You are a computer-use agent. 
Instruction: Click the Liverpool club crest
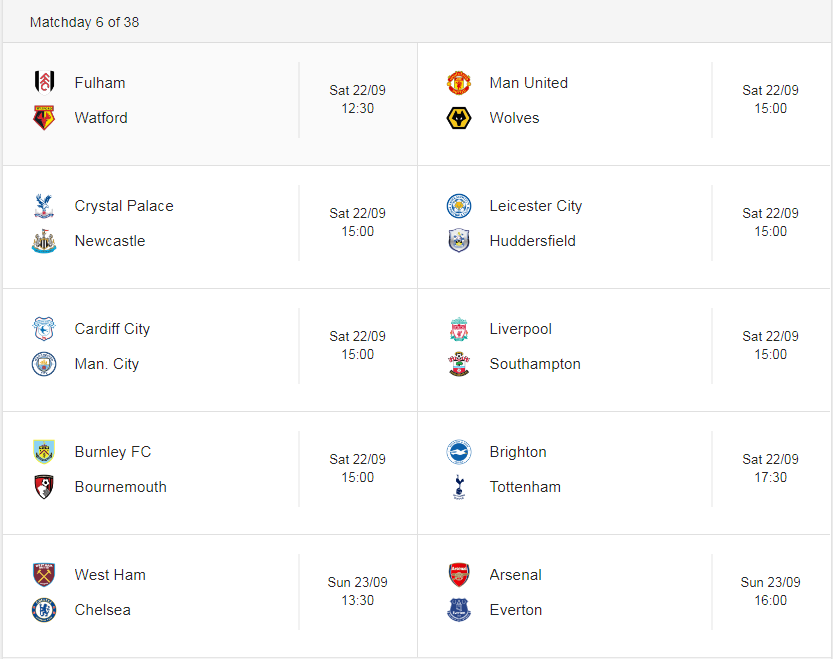click(x=459, y=329)
